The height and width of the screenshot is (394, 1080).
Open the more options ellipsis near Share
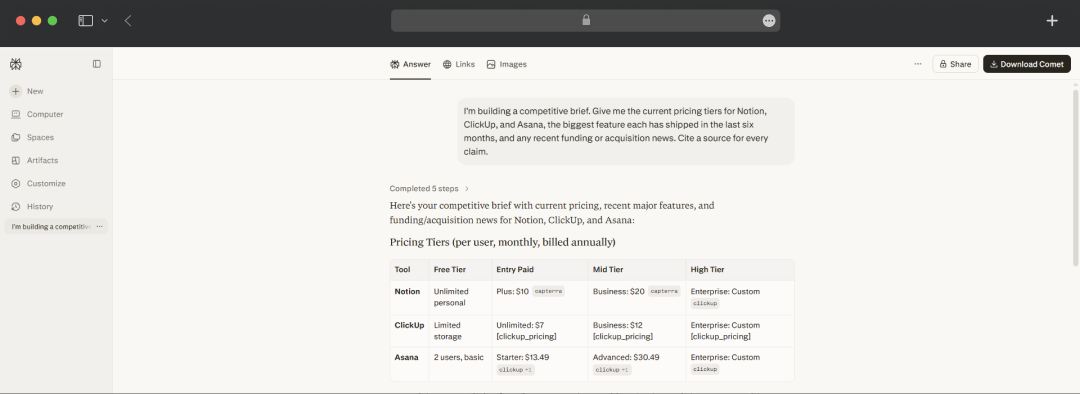click(x=917, y=64)
